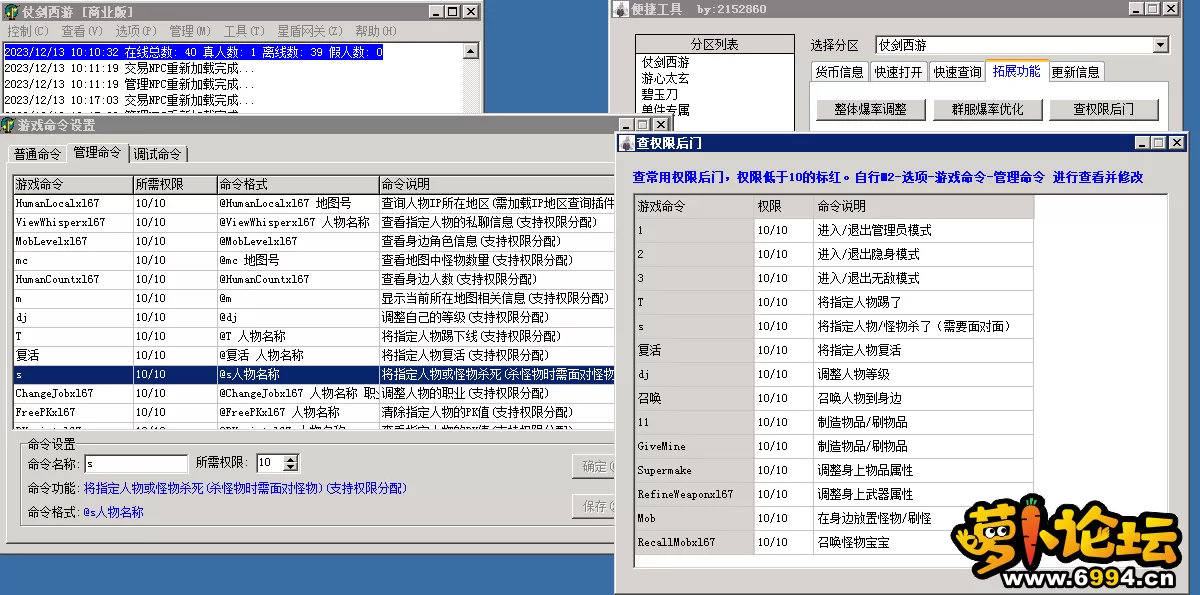Open the 帮助(H) menu
The image size is (1200, 595).
pos(376,31)
